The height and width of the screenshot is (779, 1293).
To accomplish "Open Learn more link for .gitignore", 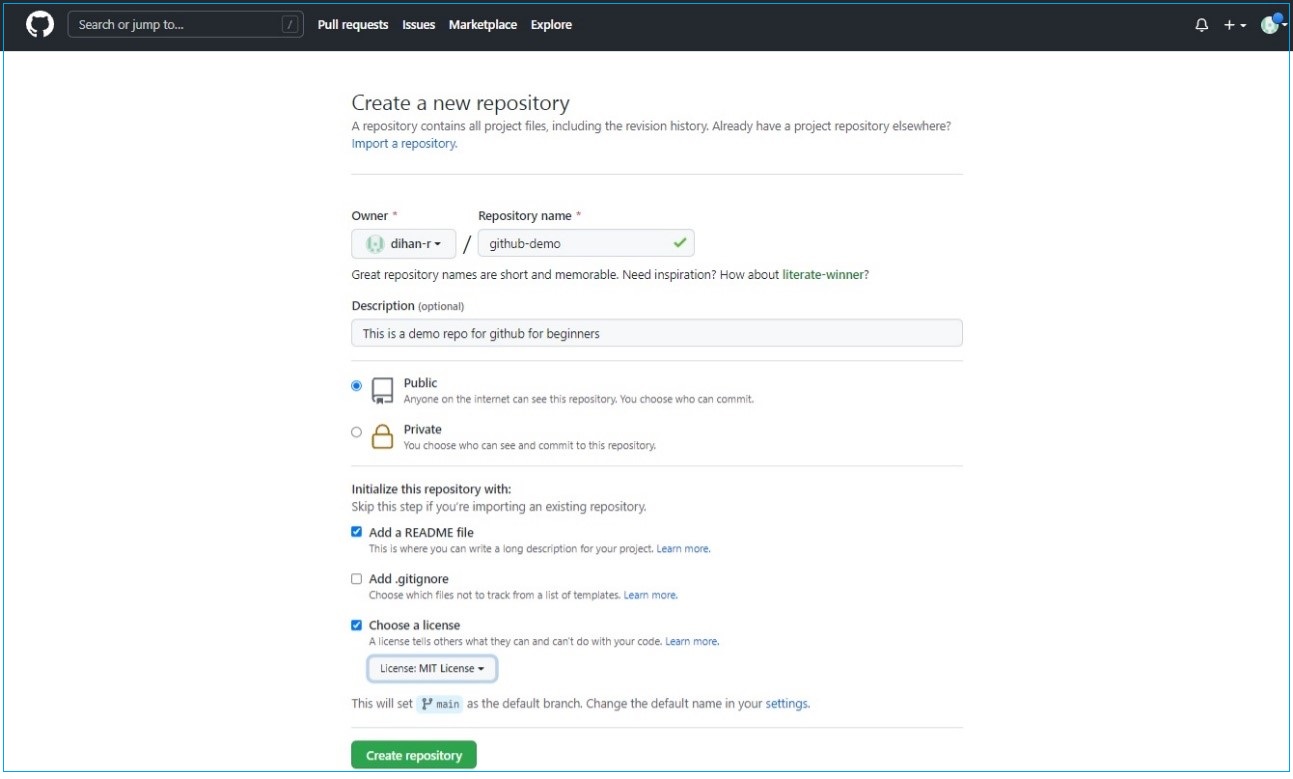I will (x=650, y=595).
